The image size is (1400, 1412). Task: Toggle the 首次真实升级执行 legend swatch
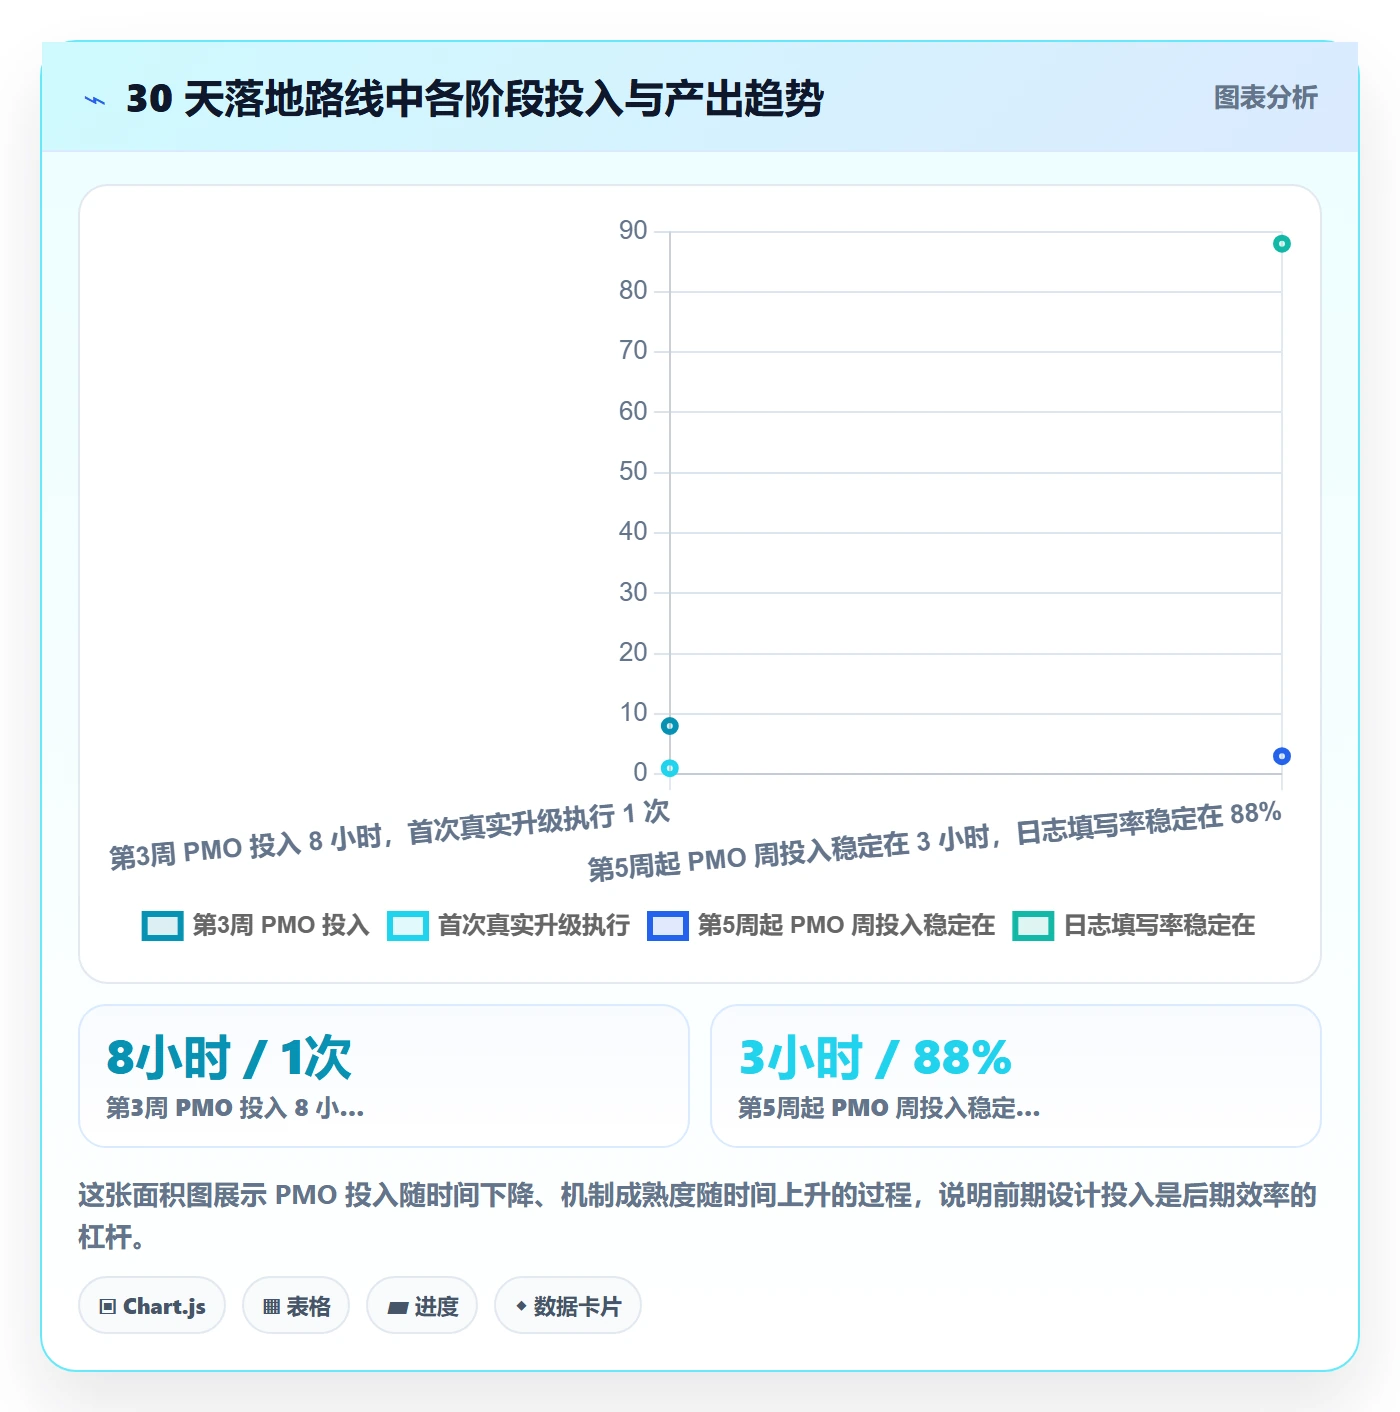coord(408,926)
